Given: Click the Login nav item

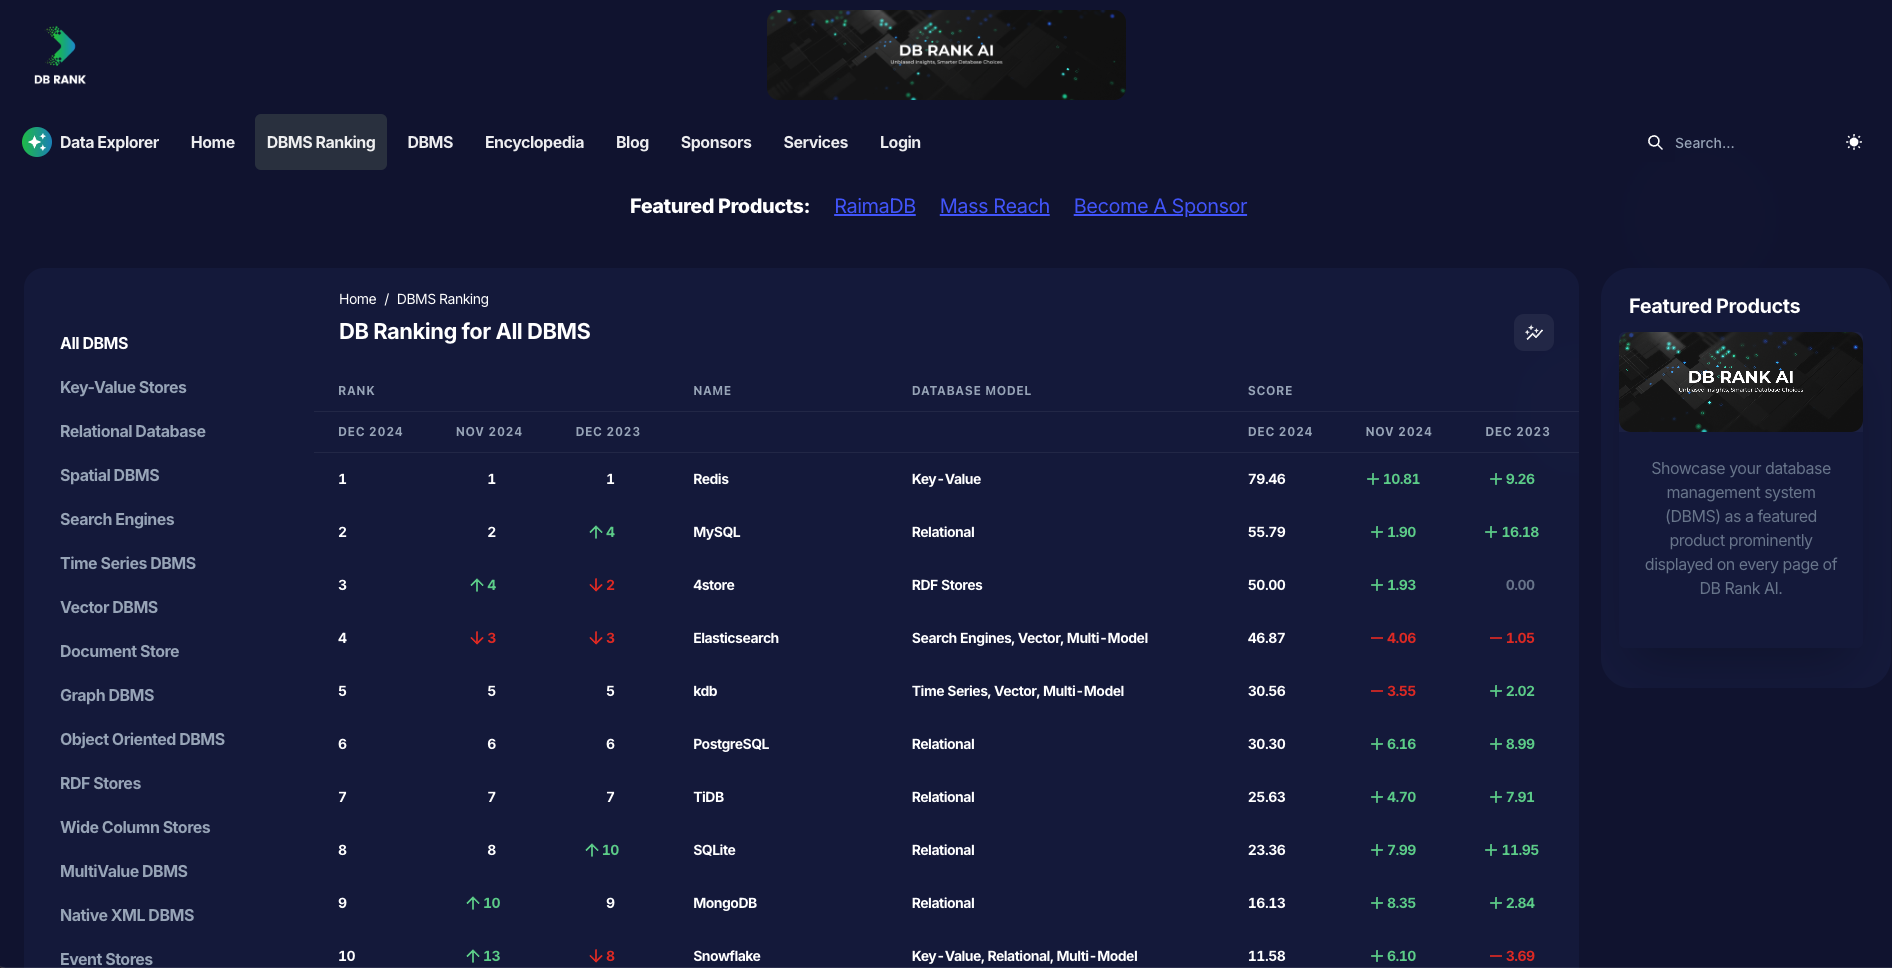Looking at the screenshot, I should pos(900,142).
